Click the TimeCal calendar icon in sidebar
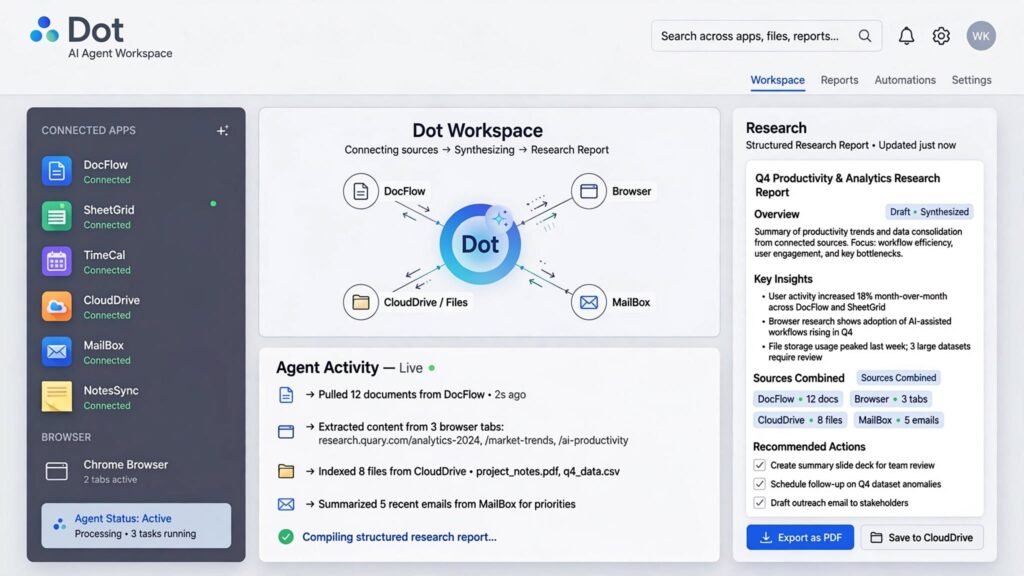This screenshot has height=576, width=1024. (57, 261)
